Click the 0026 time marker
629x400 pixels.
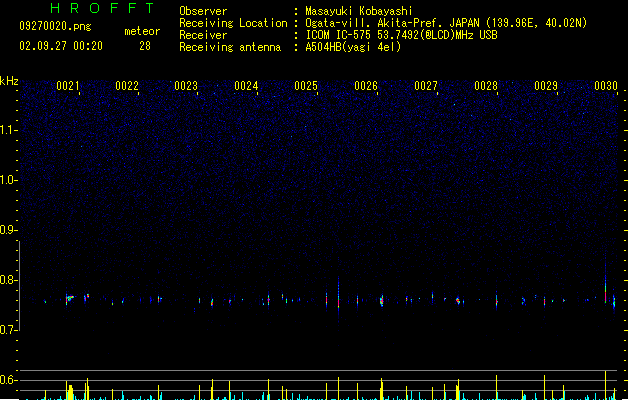(x=366, y=86)
